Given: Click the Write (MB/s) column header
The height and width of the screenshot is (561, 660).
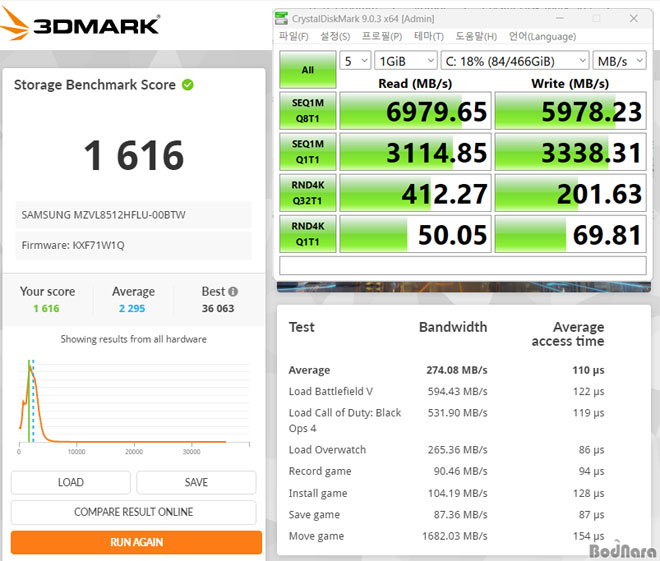Looking at the screenshot, I should (x=570, y=83).
